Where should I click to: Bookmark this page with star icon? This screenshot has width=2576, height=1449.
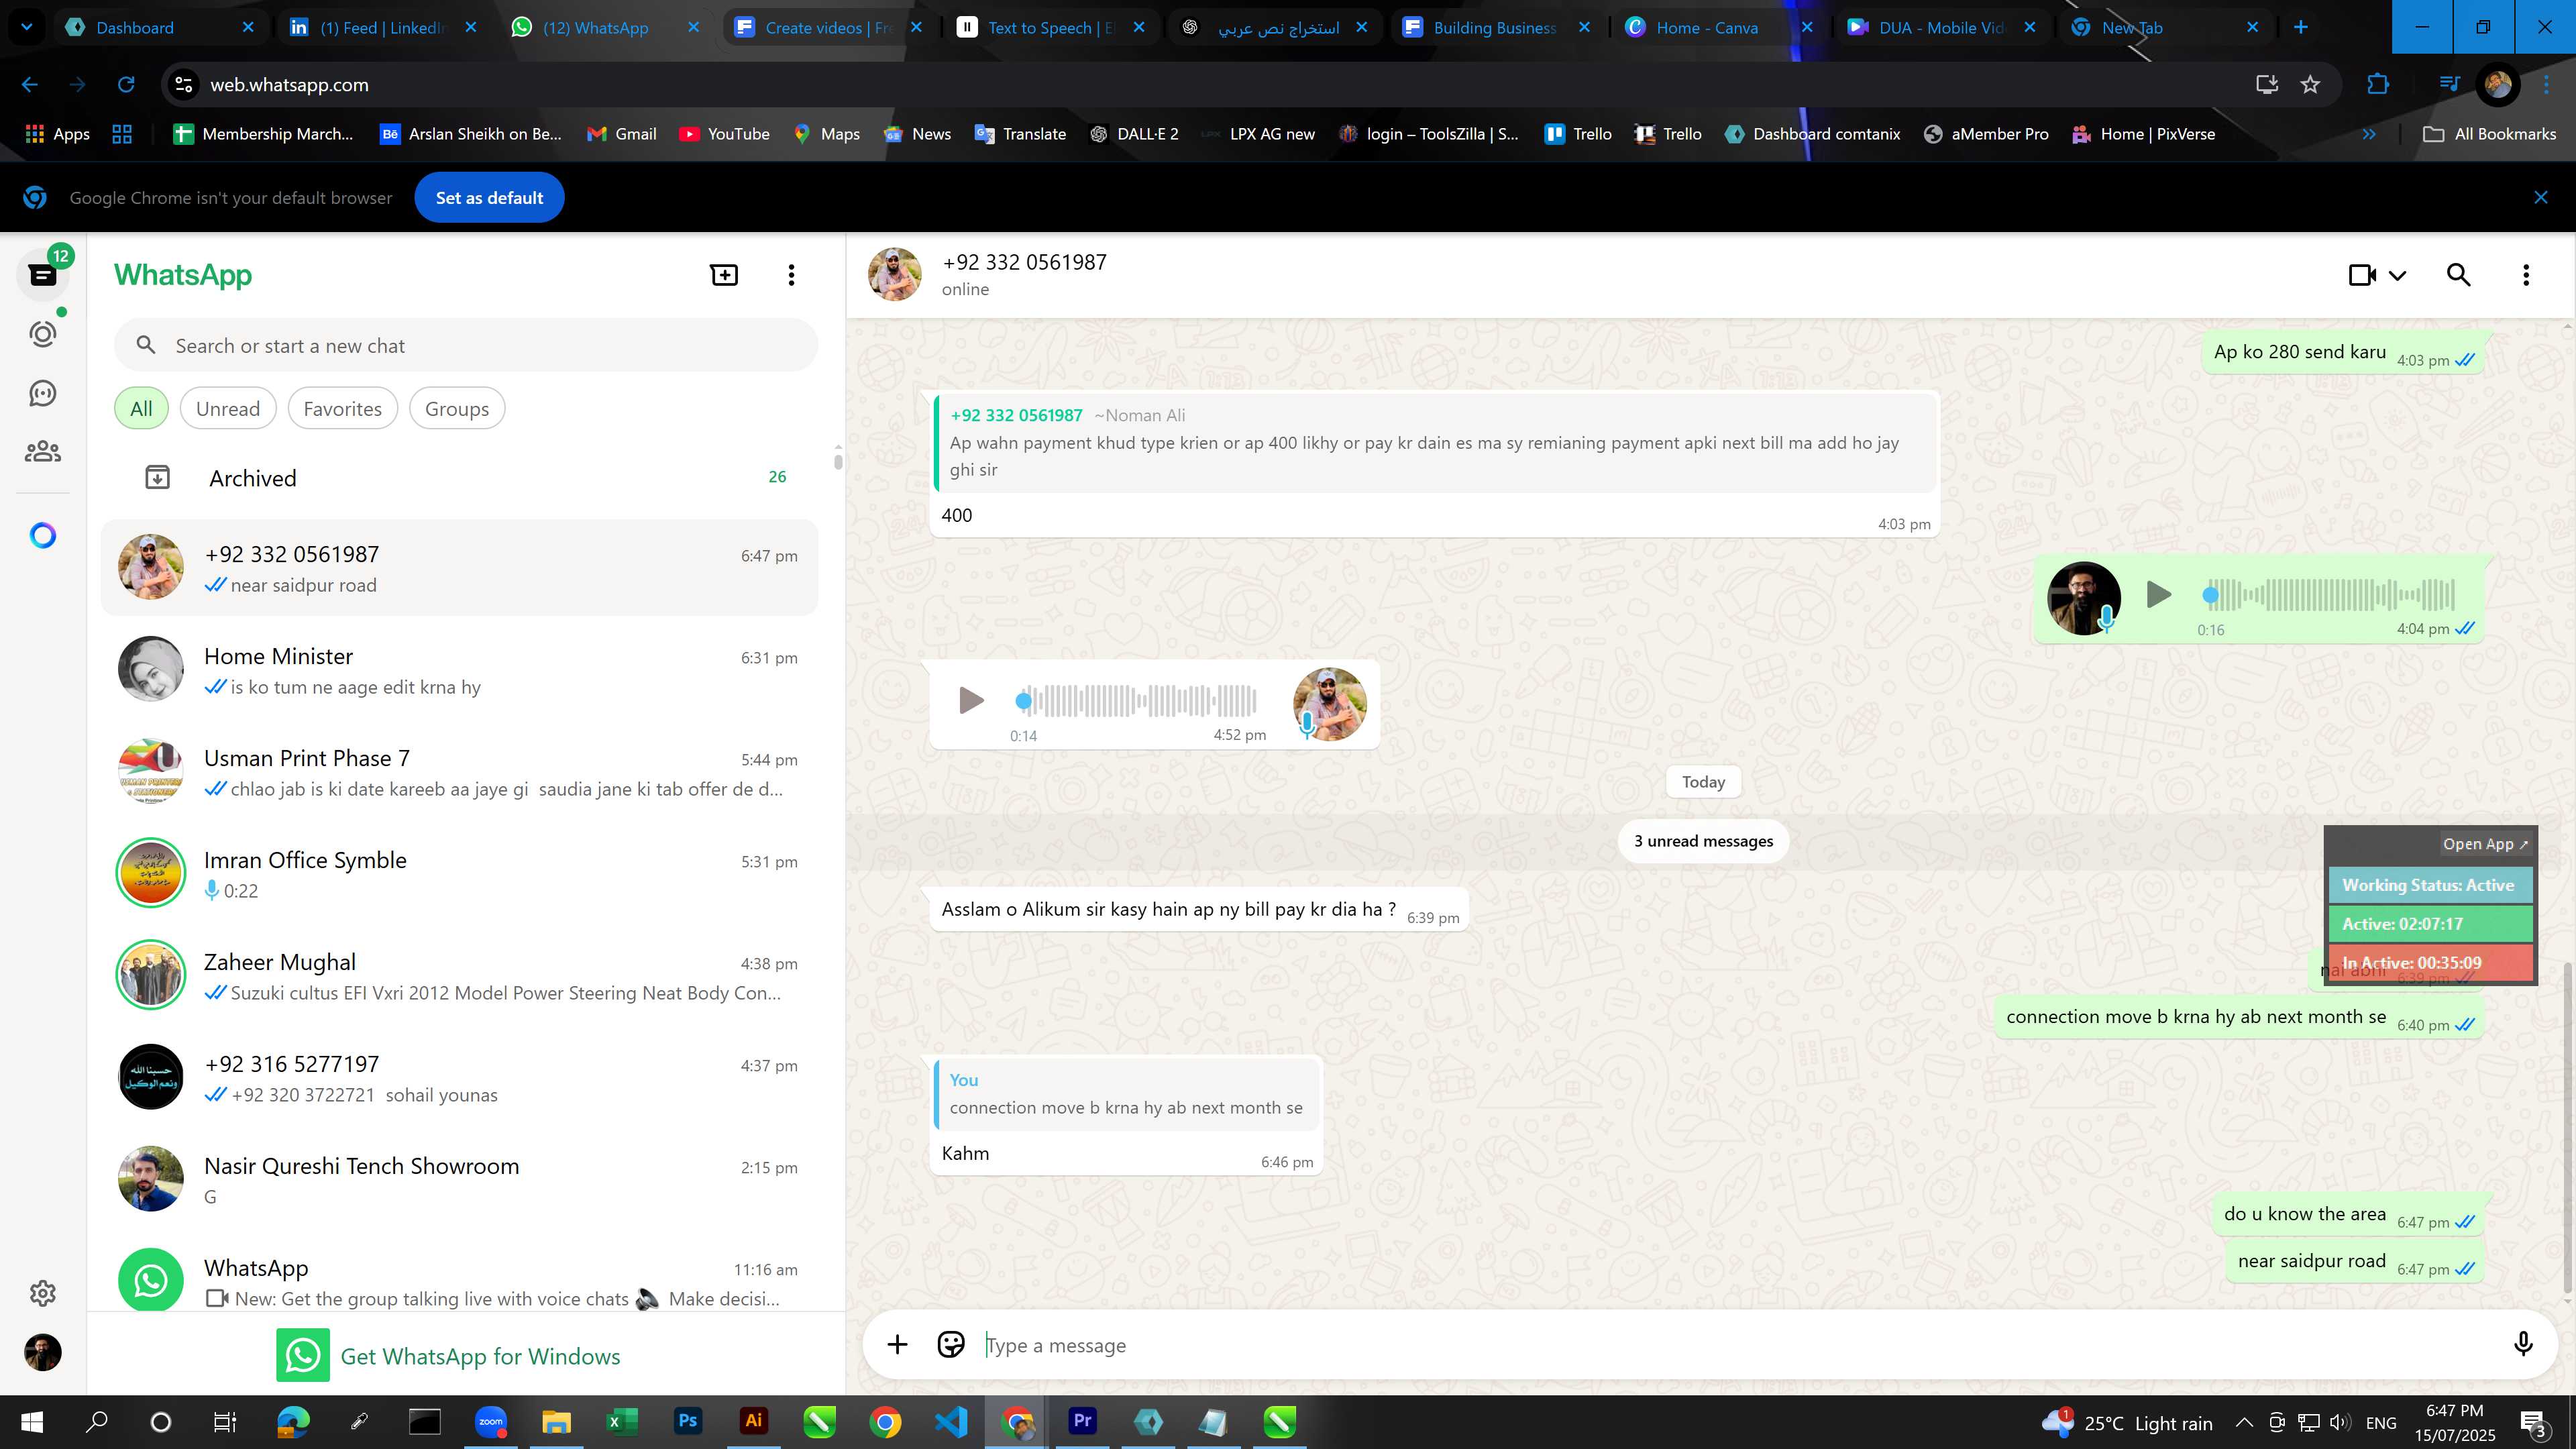(2310, 85)
